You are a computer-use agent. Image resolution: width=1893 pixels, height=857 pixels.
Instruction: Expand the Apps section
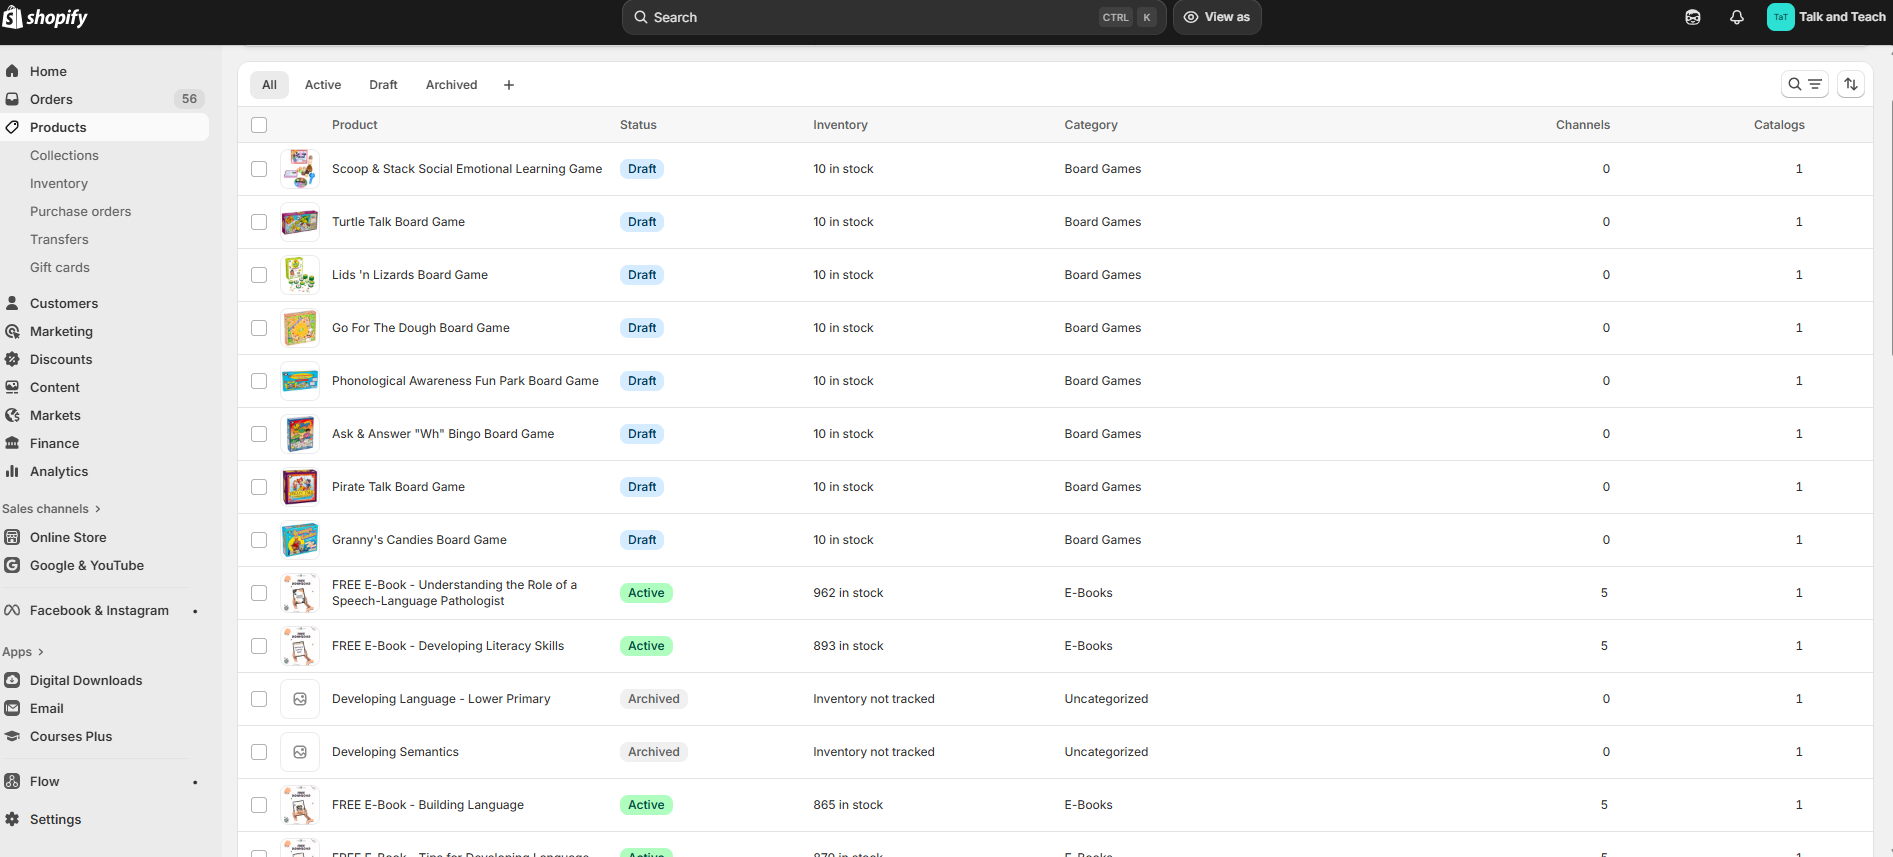23,652
